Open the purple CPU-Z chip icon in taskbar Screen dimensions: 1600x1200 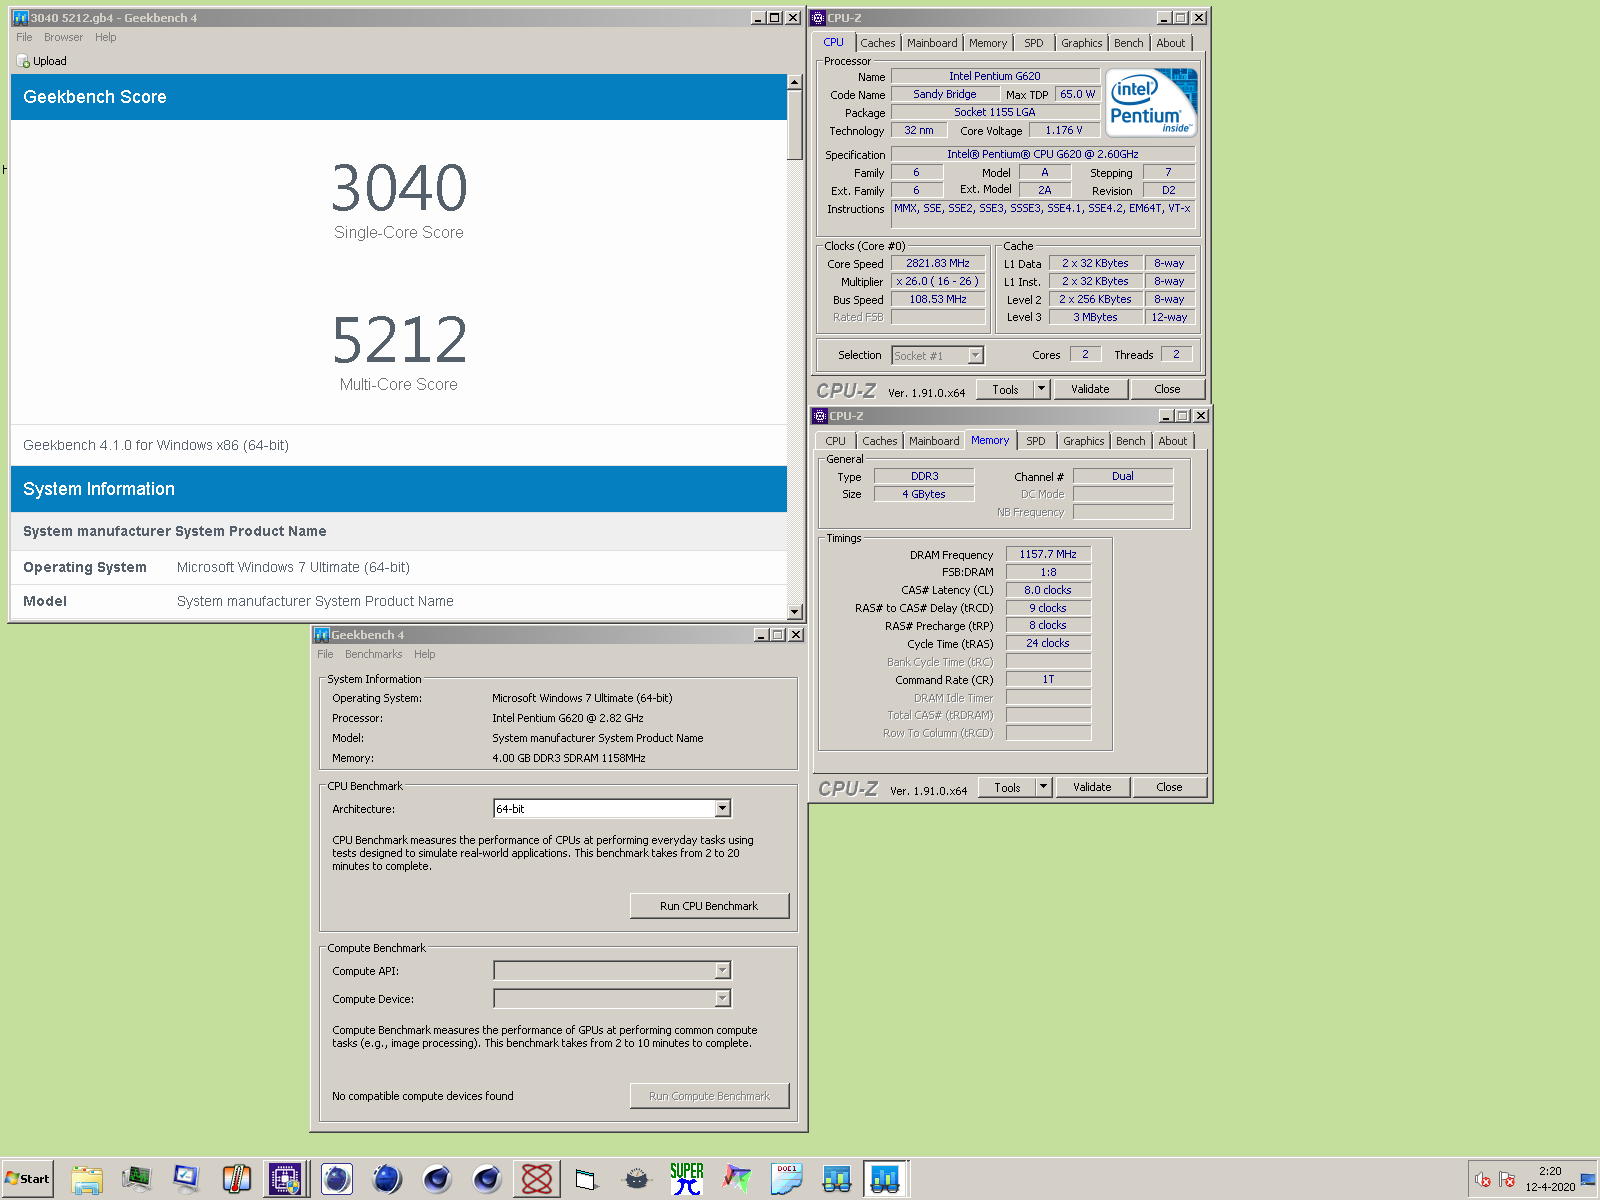(285, 1179)
